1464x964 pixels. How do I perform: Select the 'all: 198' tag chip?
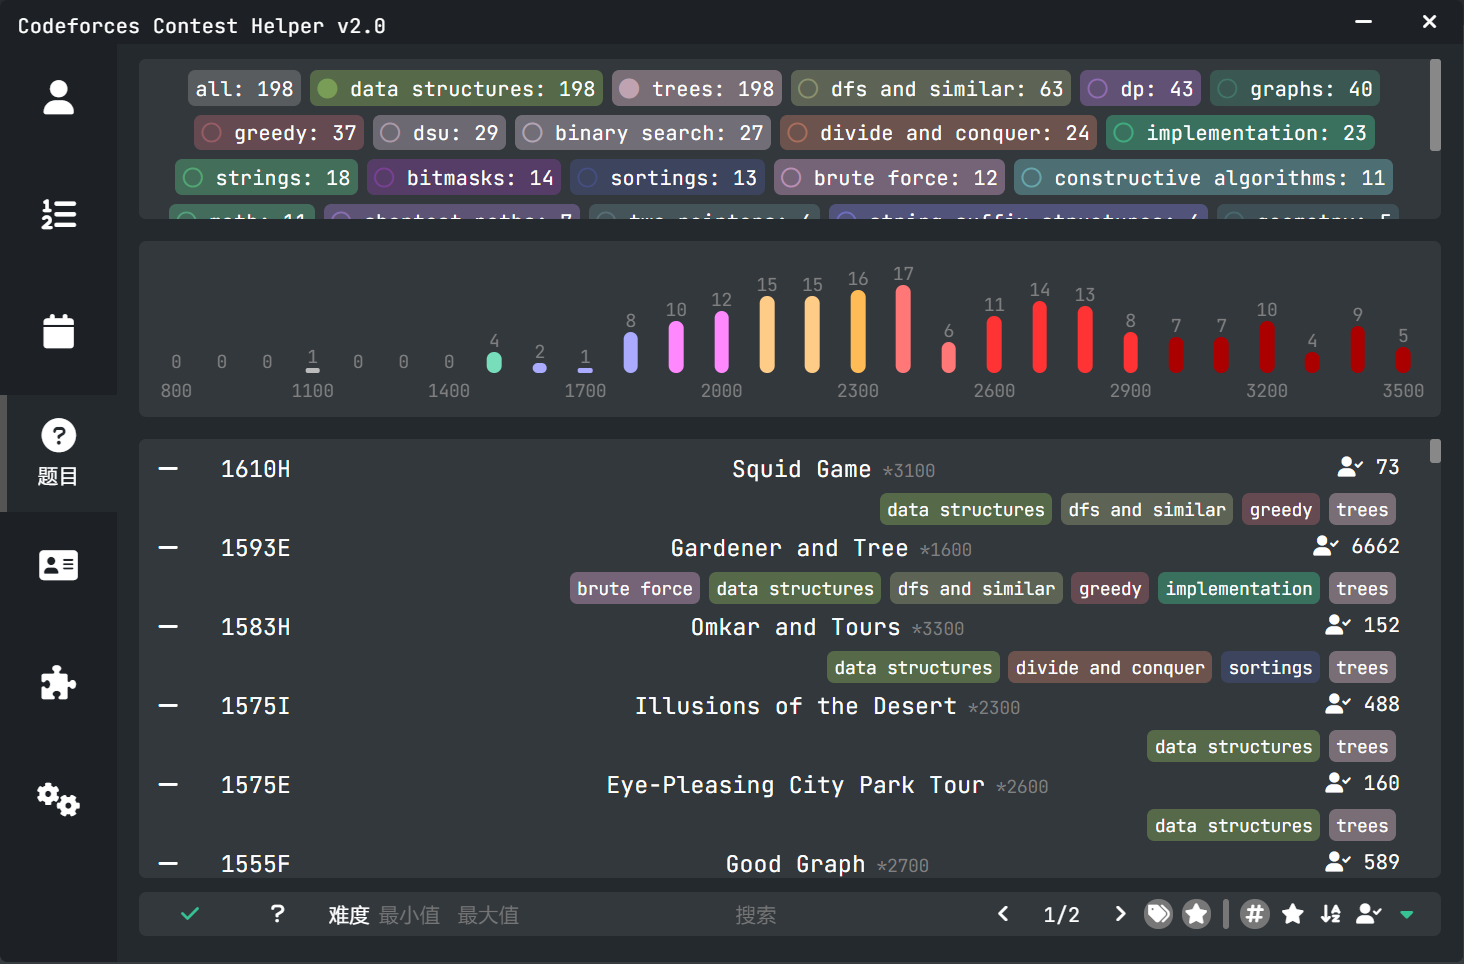pyautogui.click(x=244, y=89)
